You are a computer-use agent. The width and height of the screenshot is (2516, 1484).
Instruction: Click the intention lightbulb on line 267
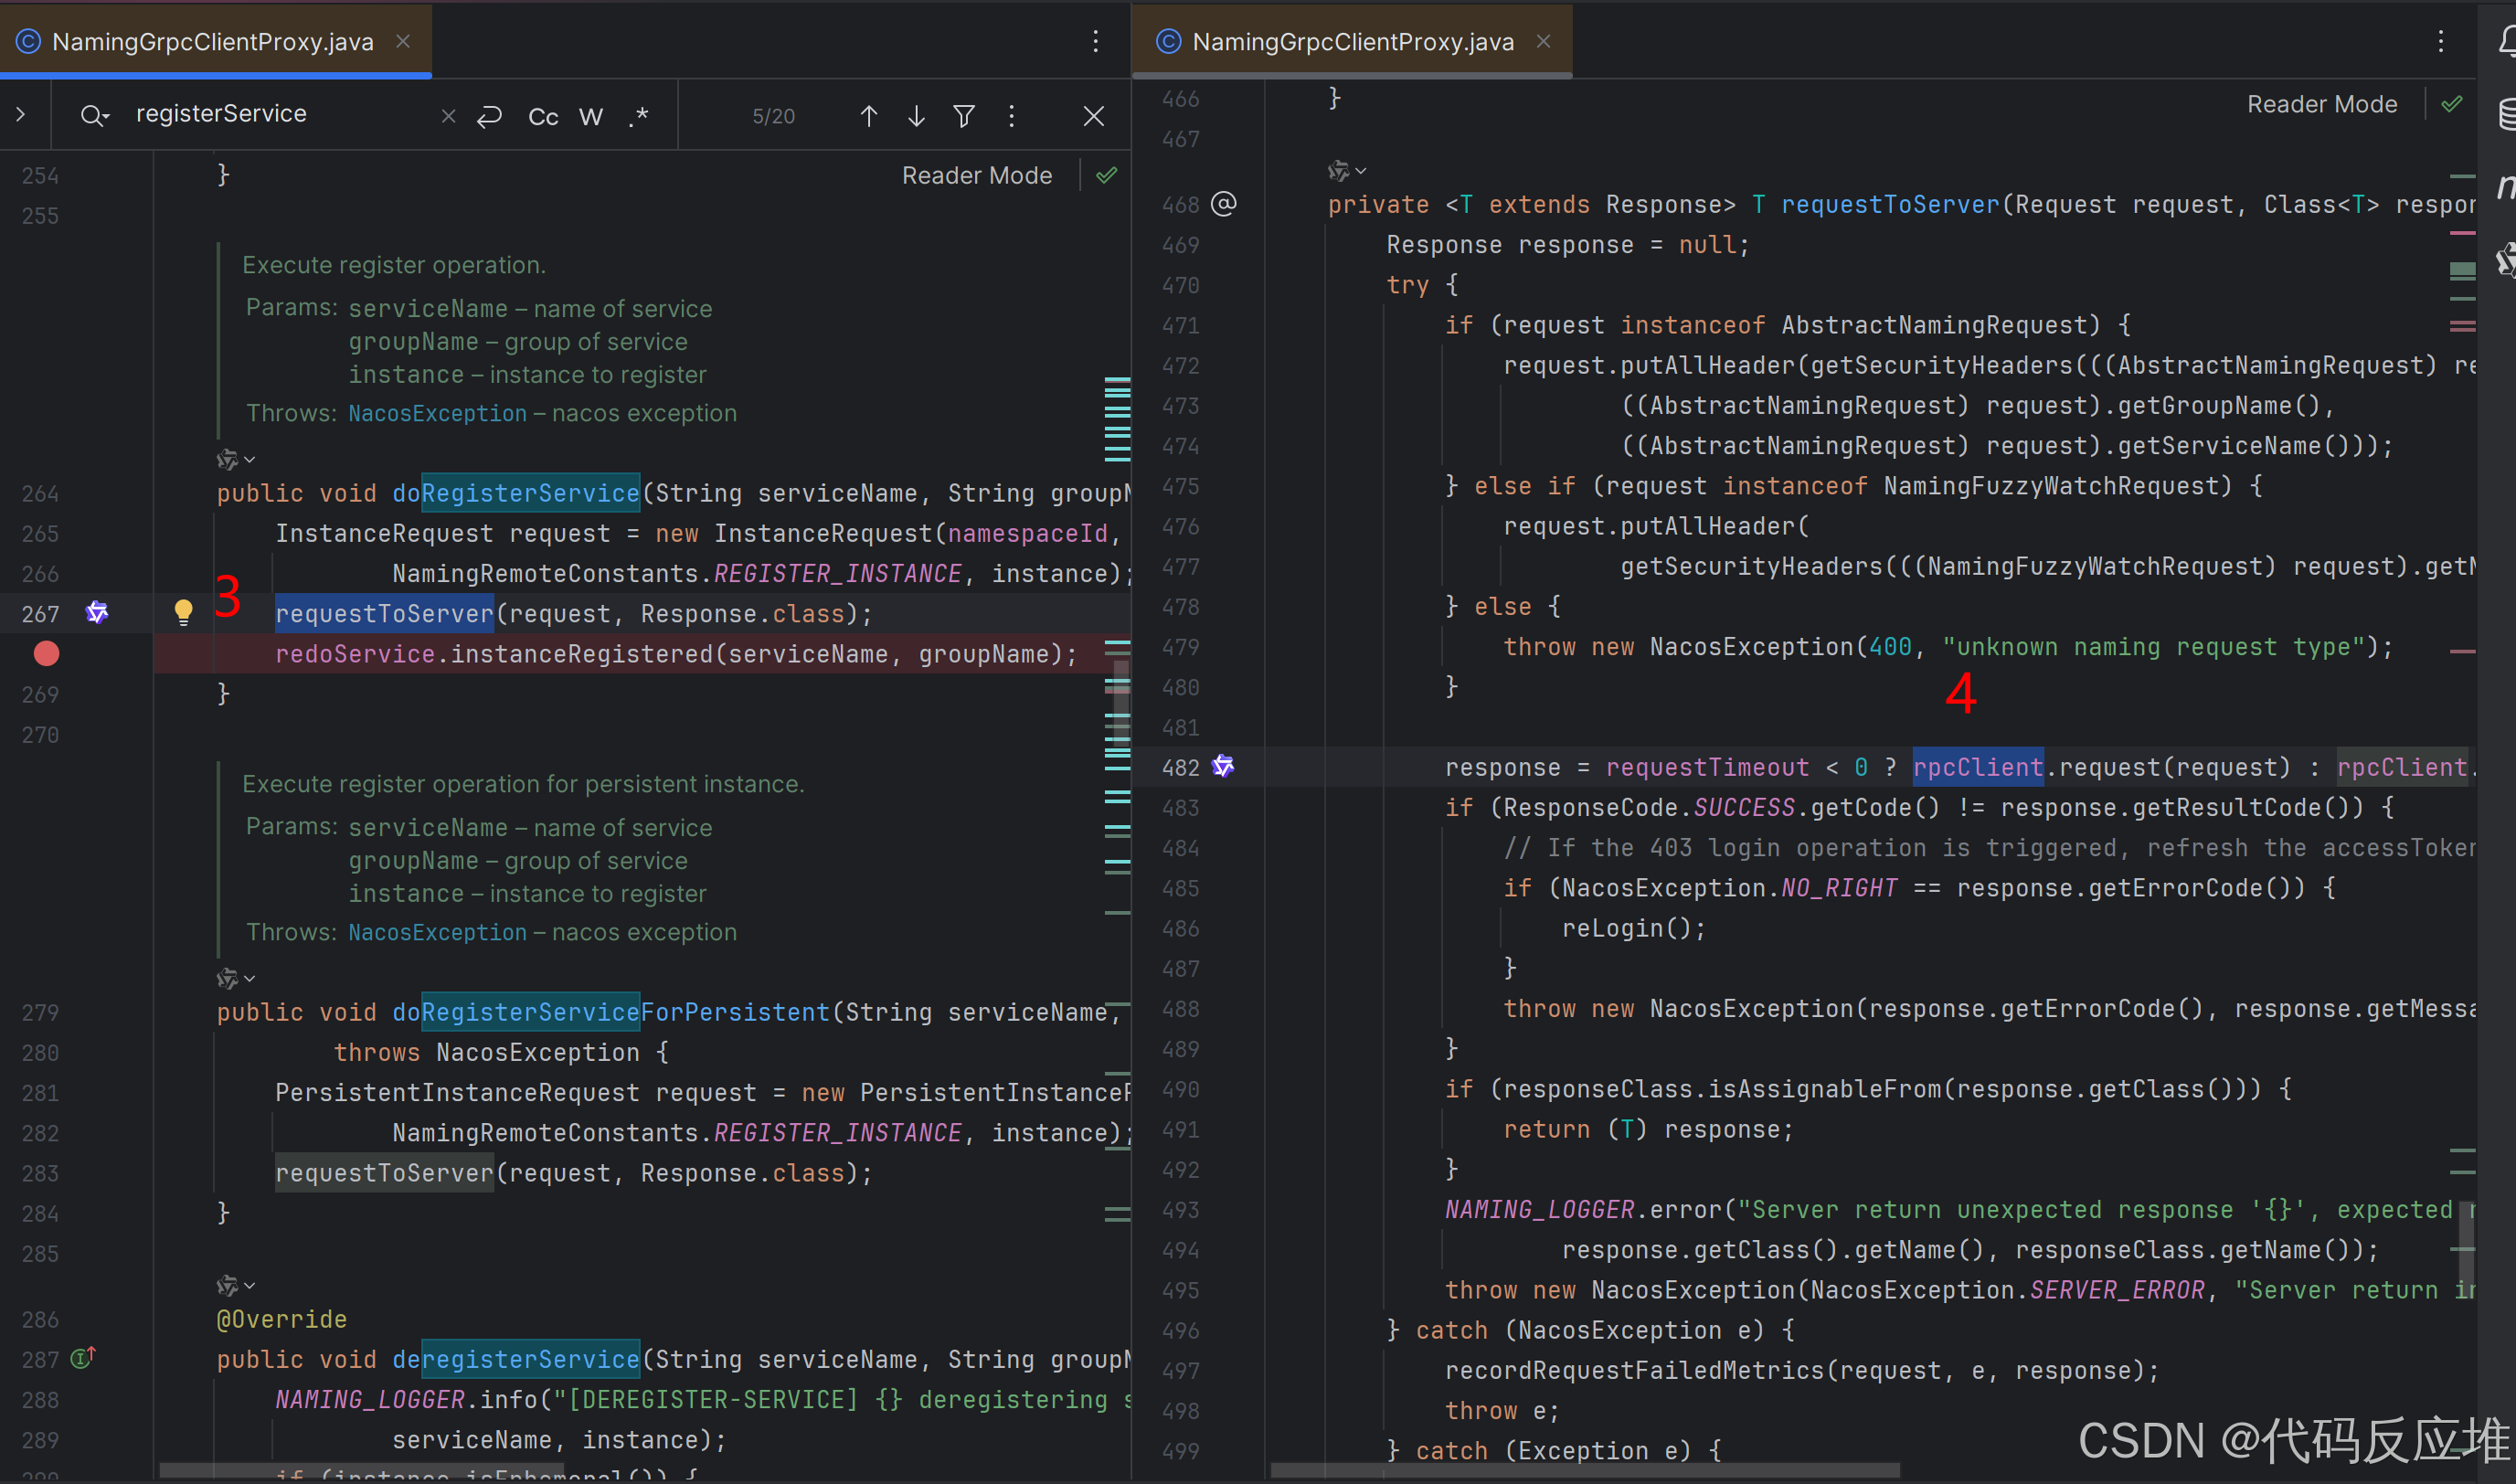pyautogui.click(x=183, y=612)
